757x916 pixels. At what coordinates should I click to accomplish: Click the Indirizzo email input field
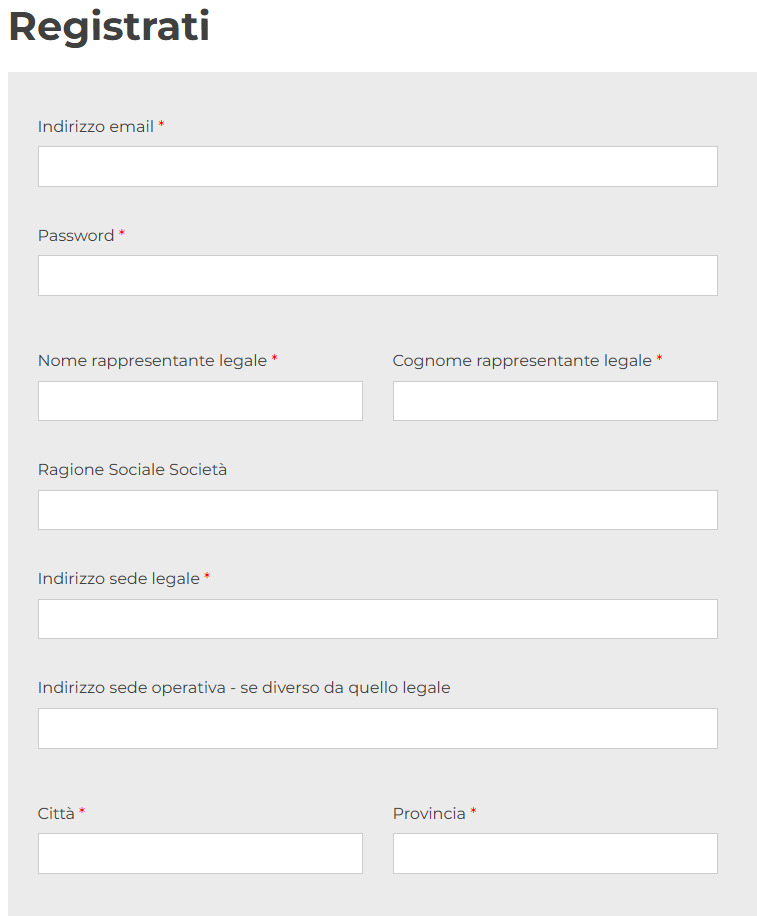click(x=377, y=167)
